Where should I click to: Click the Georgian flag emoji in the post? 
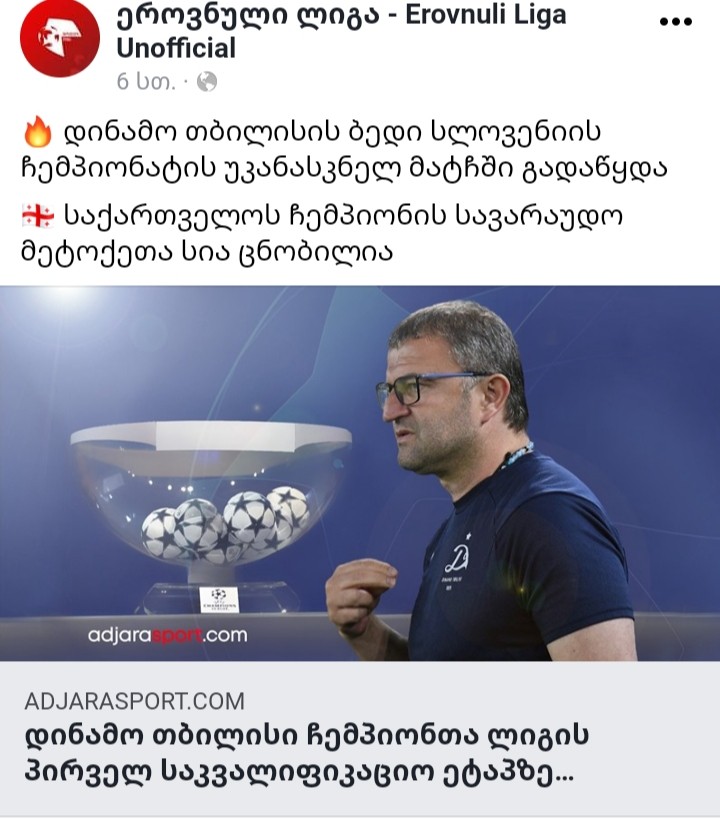[38, 216]
